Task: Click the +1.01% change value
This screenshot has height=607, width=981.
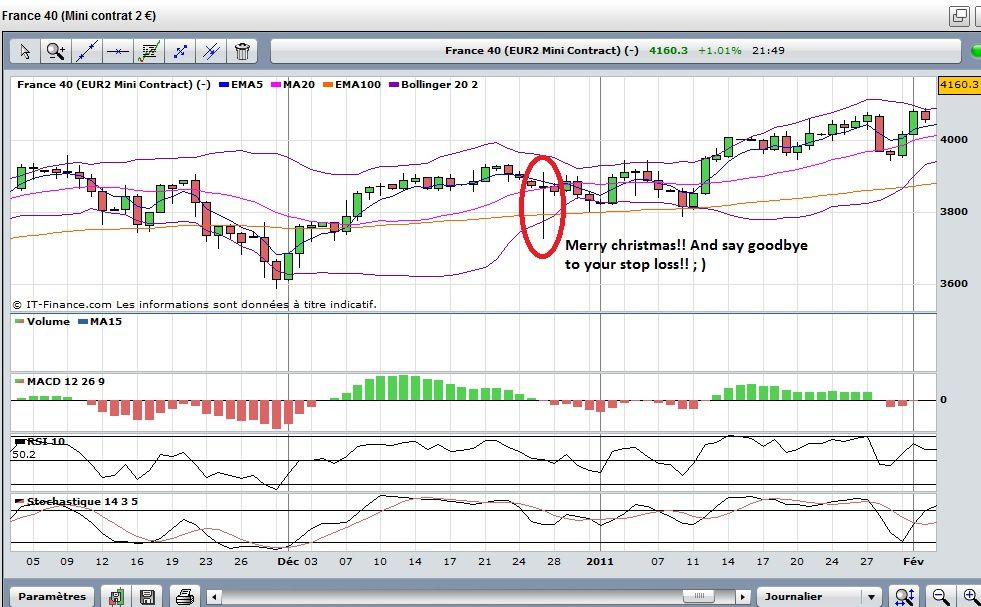Action: pyautogui.click(x=719, y=51)
